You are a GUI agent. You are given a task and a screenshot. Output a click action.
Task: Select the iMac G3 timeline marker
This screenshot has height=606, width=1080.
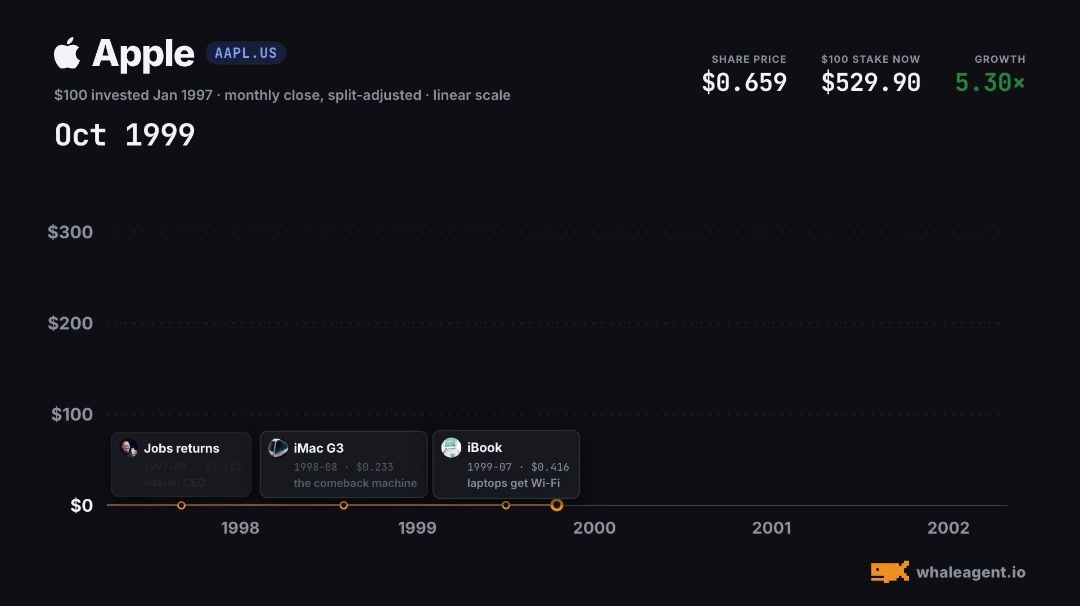(x=344, y=505)
